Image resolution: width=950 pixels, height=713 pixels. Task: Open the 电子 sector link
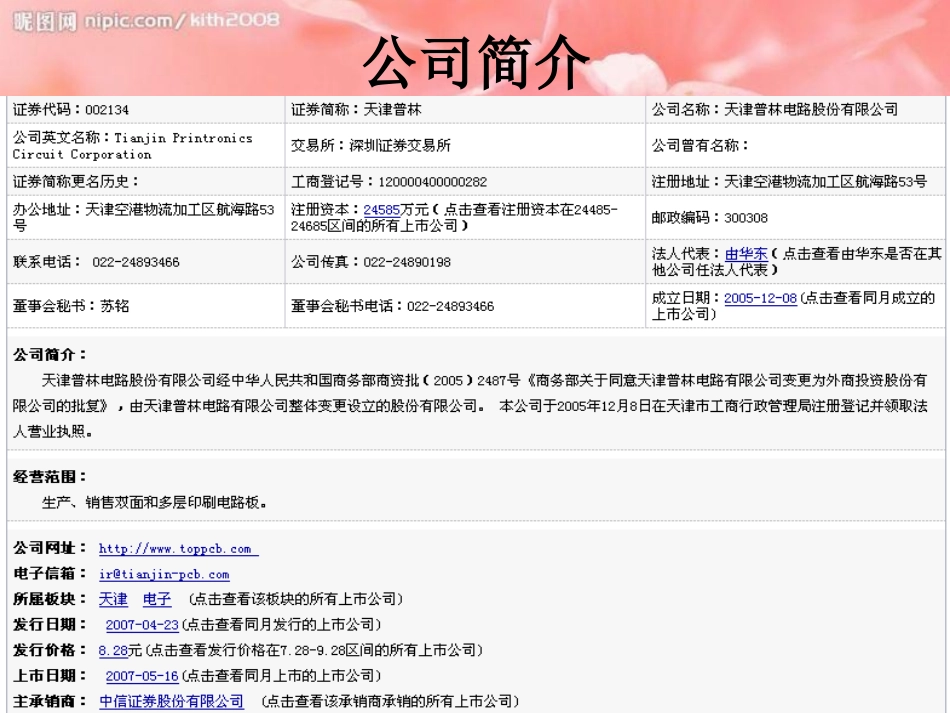click(x=157, y=600)
